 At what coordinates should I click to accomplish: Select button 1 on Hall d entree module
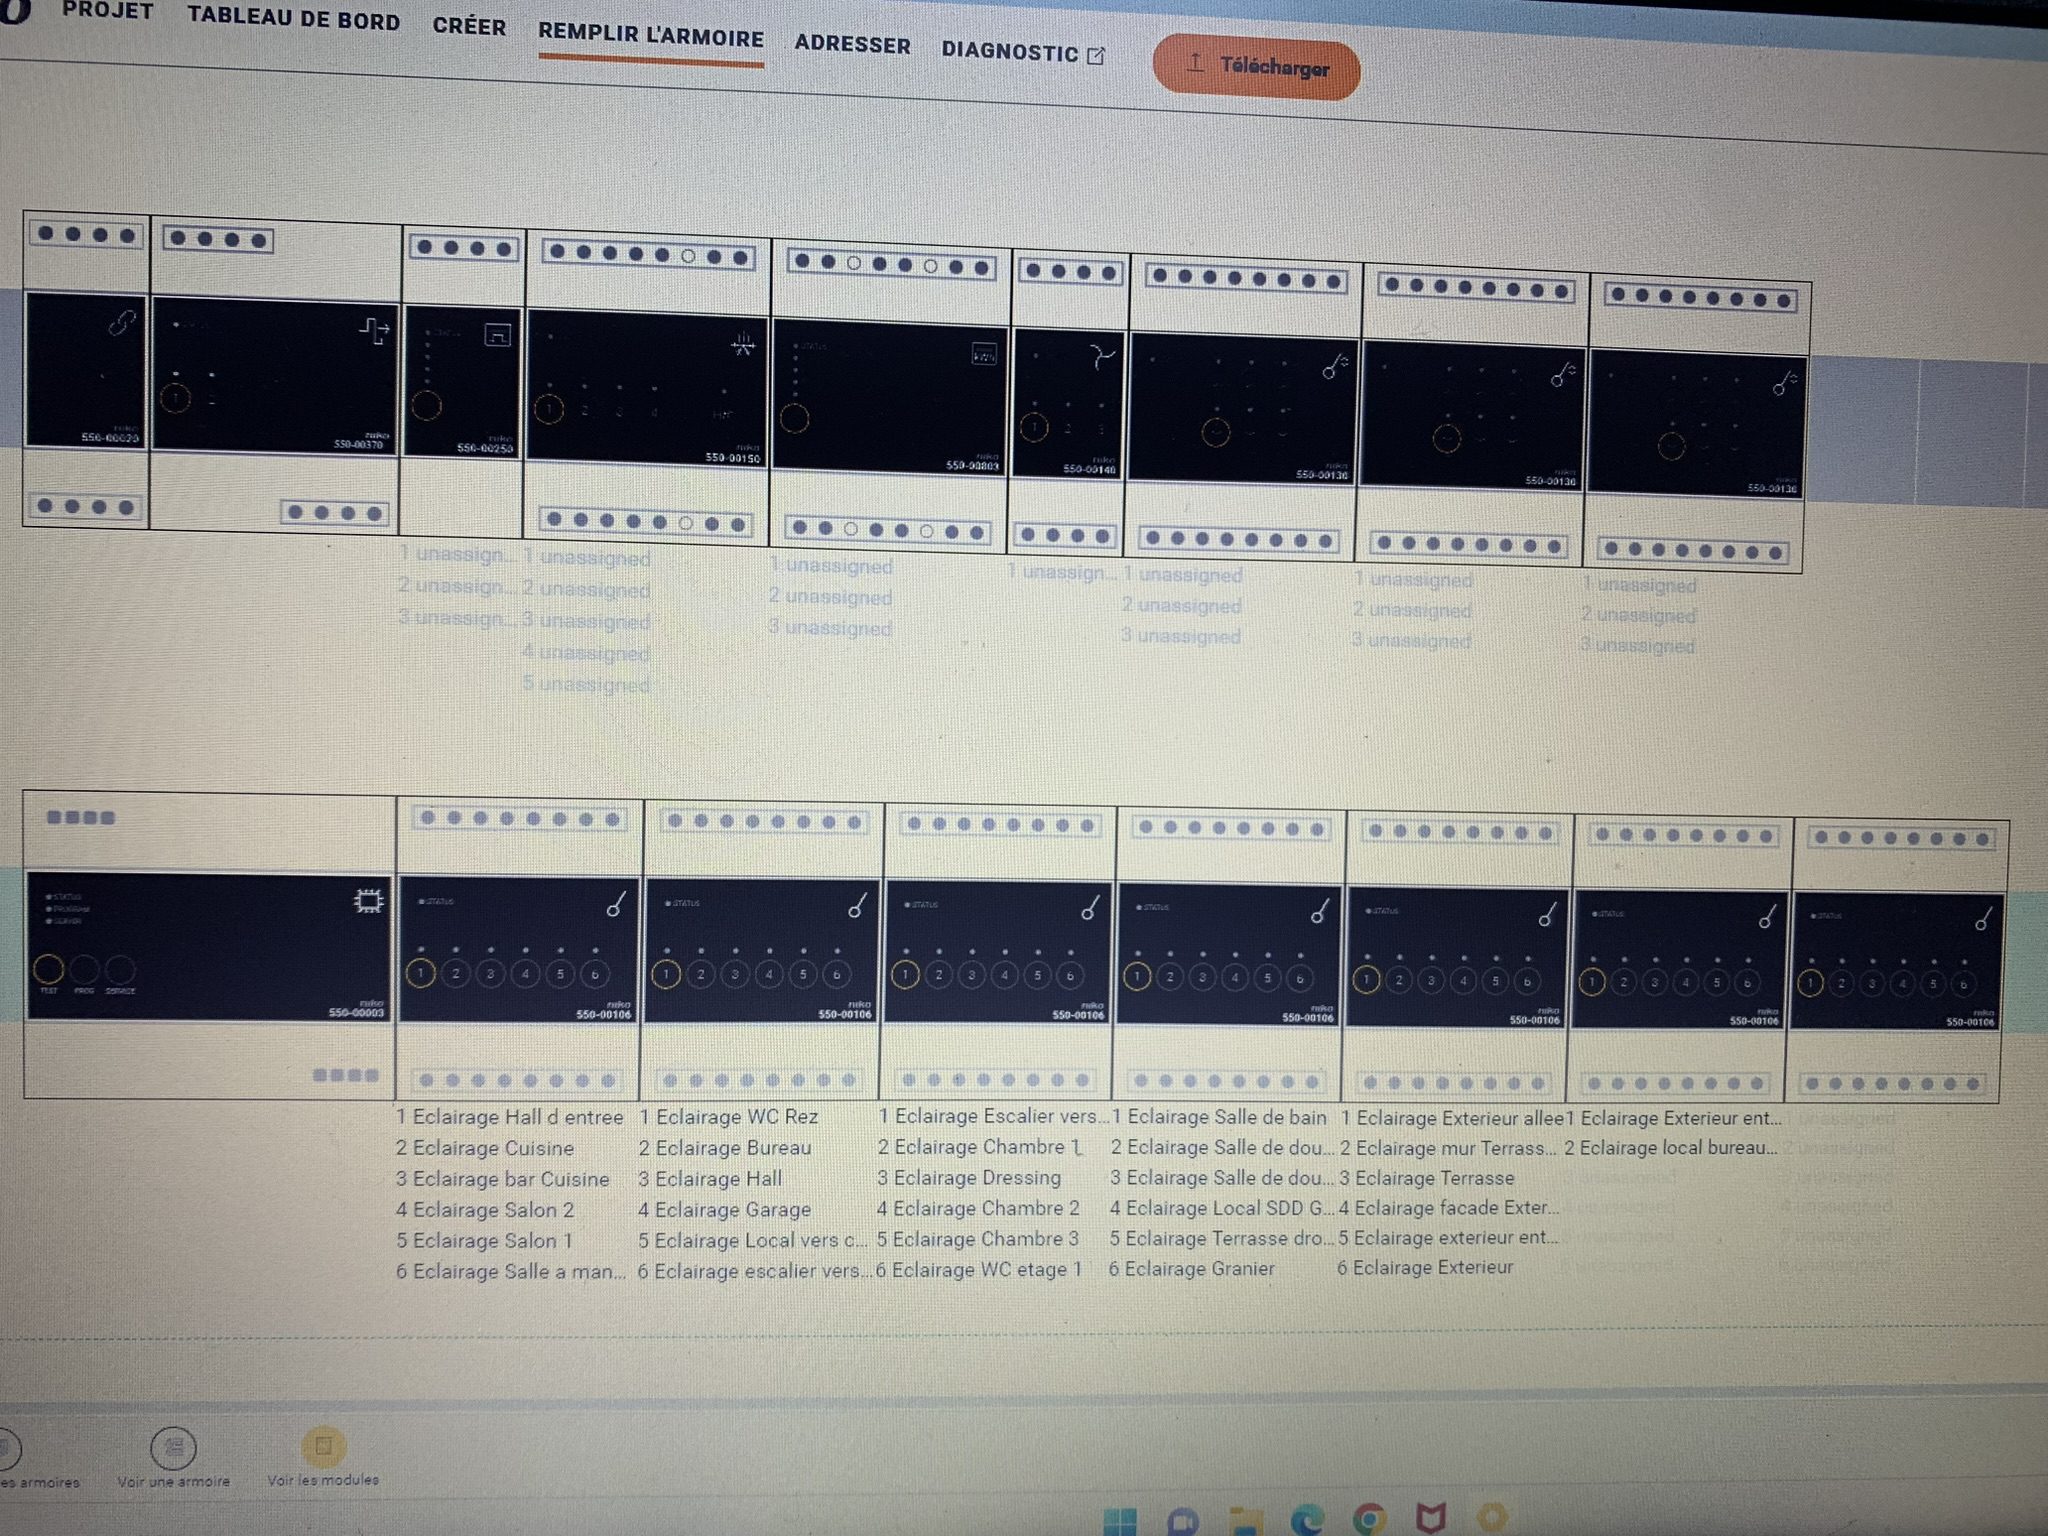421,973
